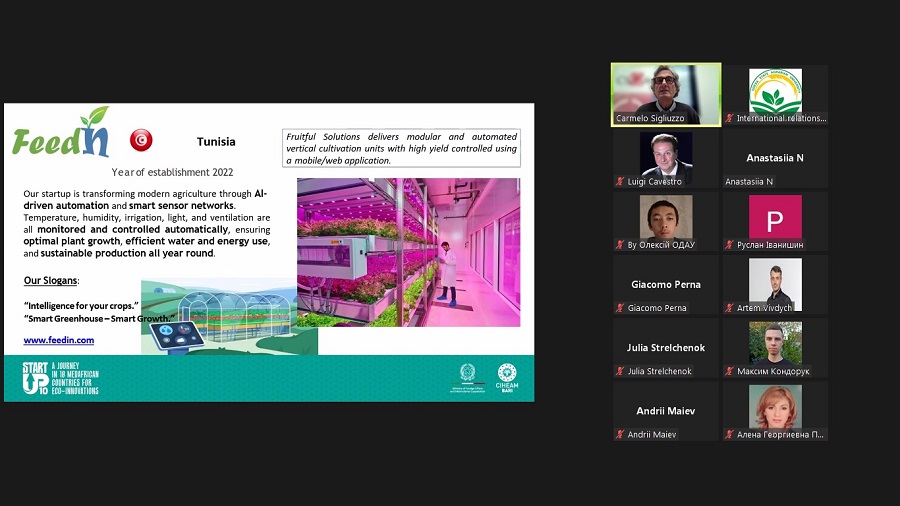This screenshot has height=506, width=900.
Task: Click the CIHEAM Bari logo in slide footer
Action: pyautogui.click(x=507, y=378)
